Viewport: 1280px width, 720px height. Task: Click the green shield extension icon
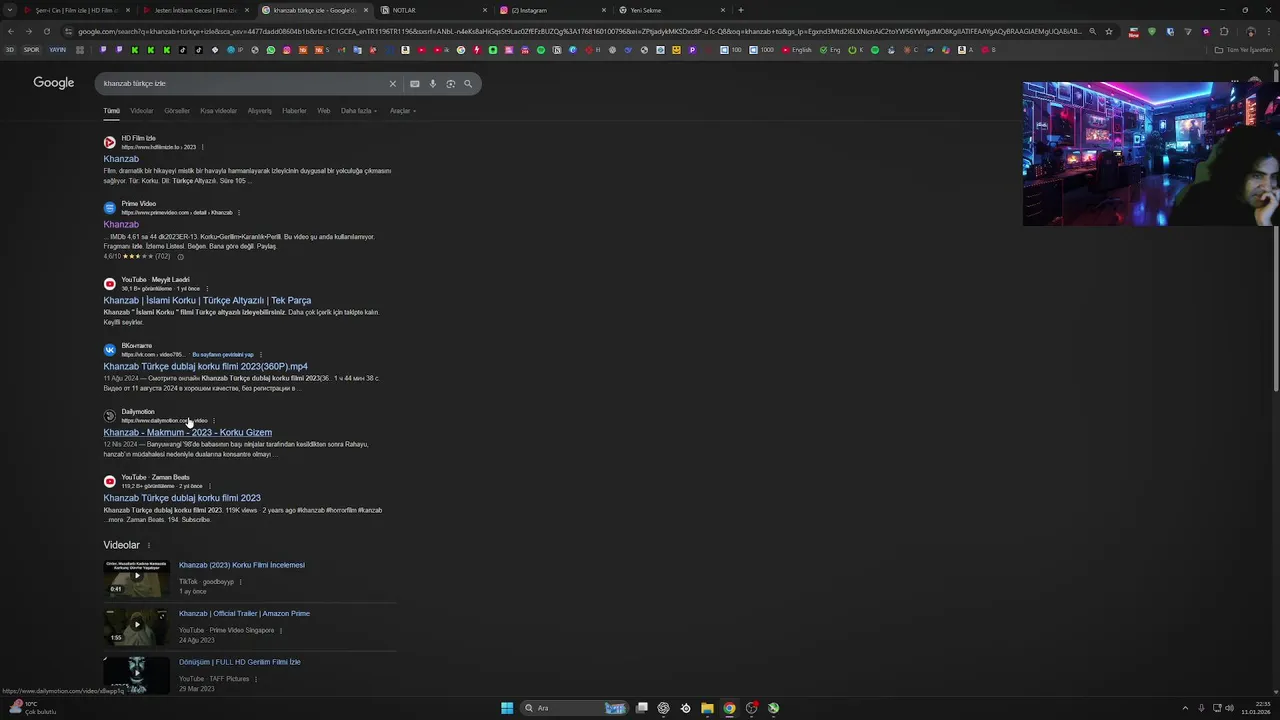click(x=1152, y=31)
